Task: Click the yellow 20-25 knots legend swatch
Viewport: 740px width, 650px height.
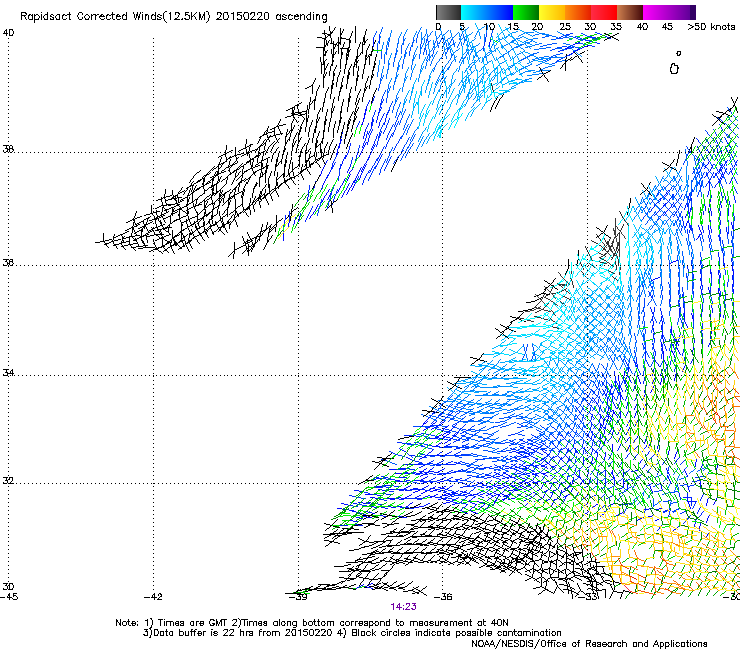Action: click(x=552, y=12)
